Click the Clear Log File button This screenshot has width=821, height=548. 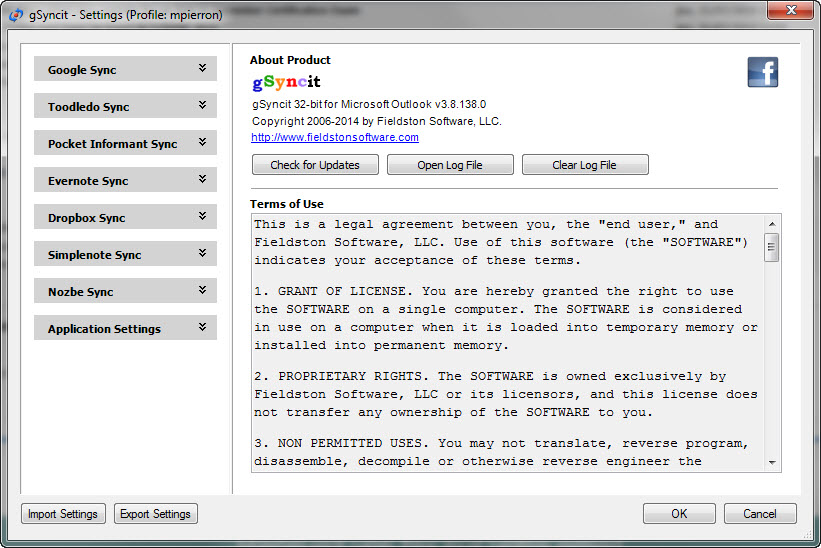pos(585,165)
